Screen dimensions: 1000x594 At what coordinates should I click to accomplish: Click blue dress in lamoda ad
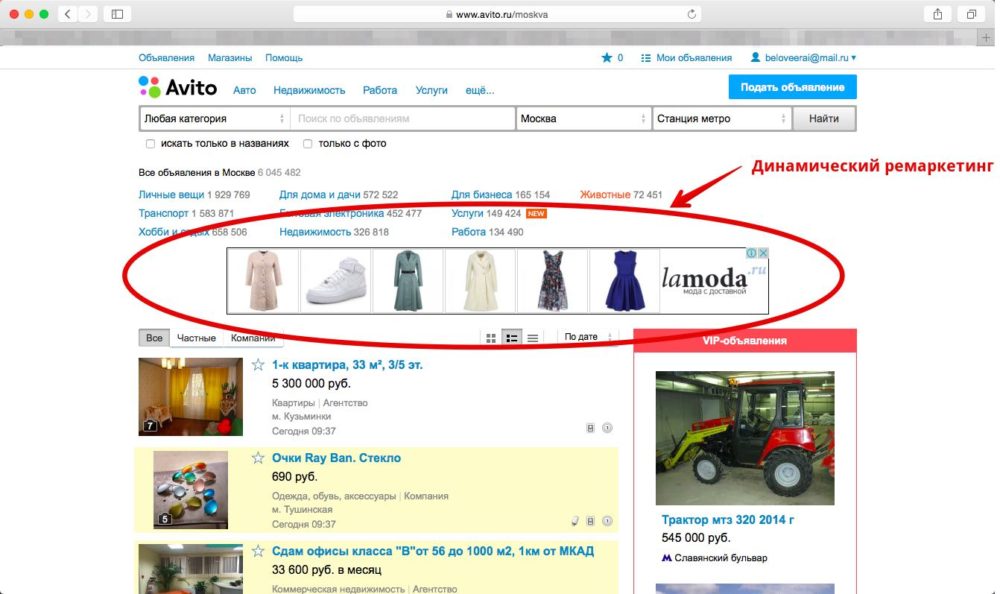tap(624, 281)
